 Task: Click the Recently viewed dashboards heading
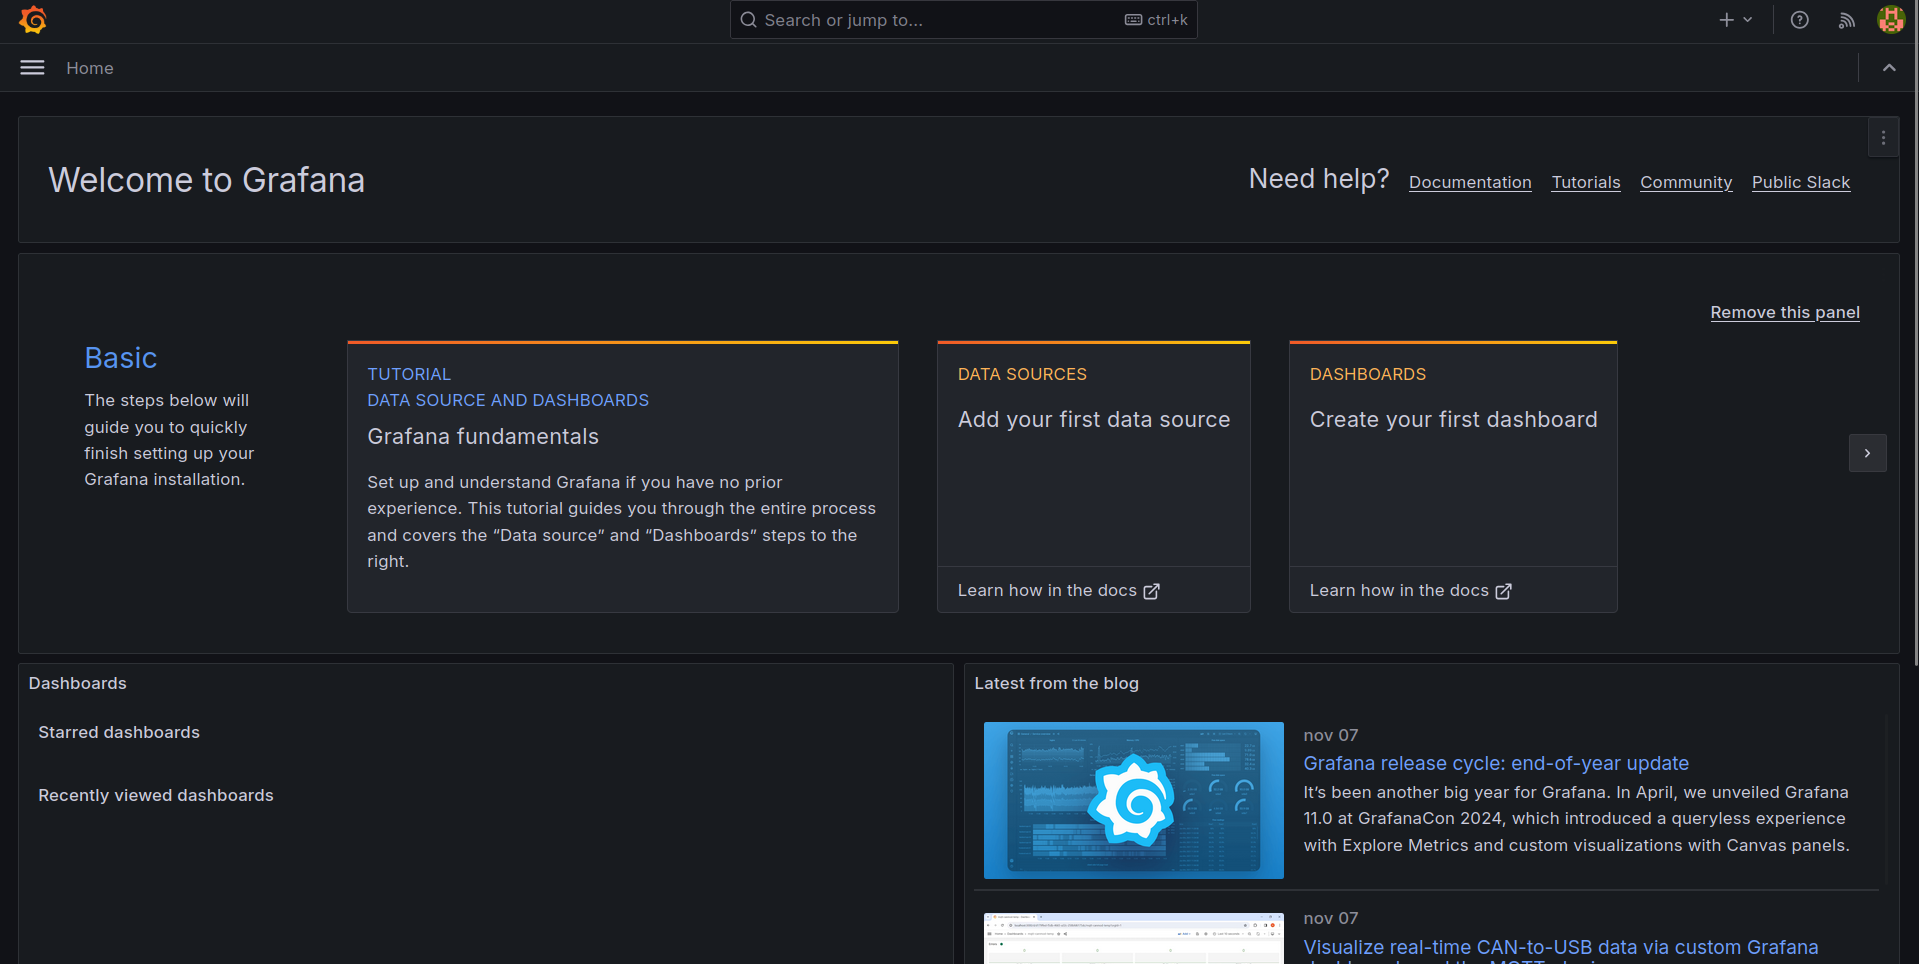156,795
